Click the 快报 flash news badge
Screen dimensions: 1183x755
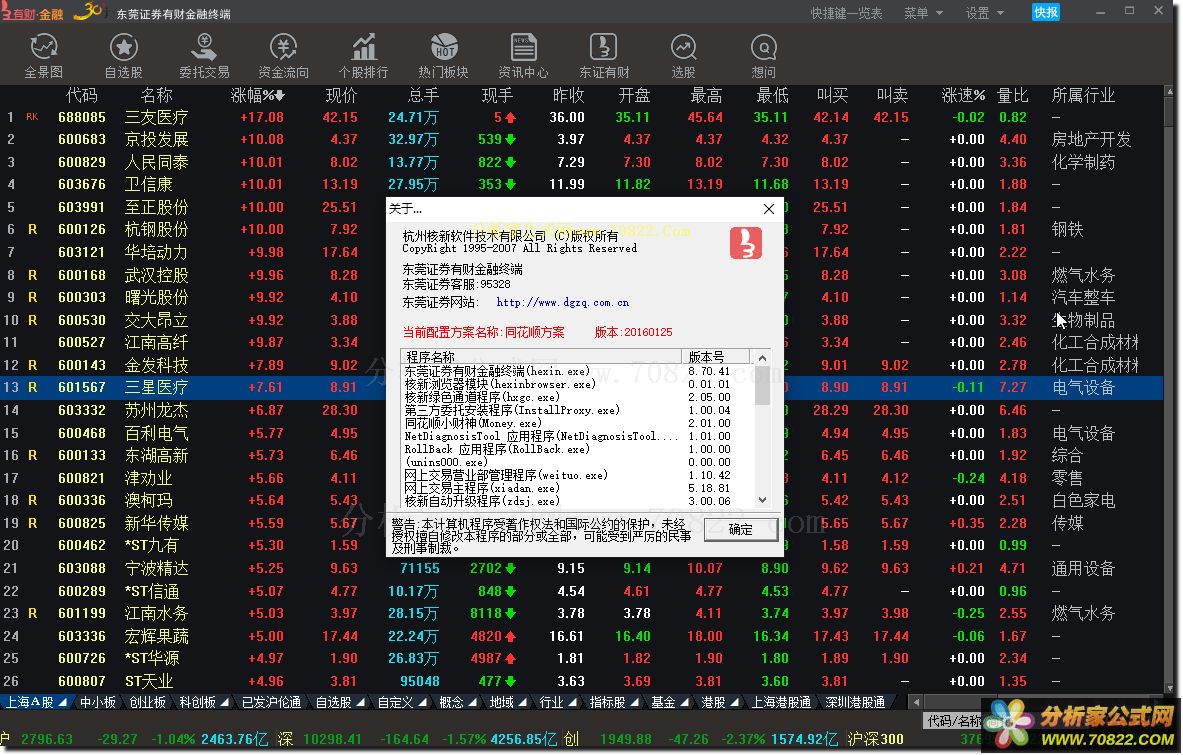pyautogui.click(x=1046, y=12)
